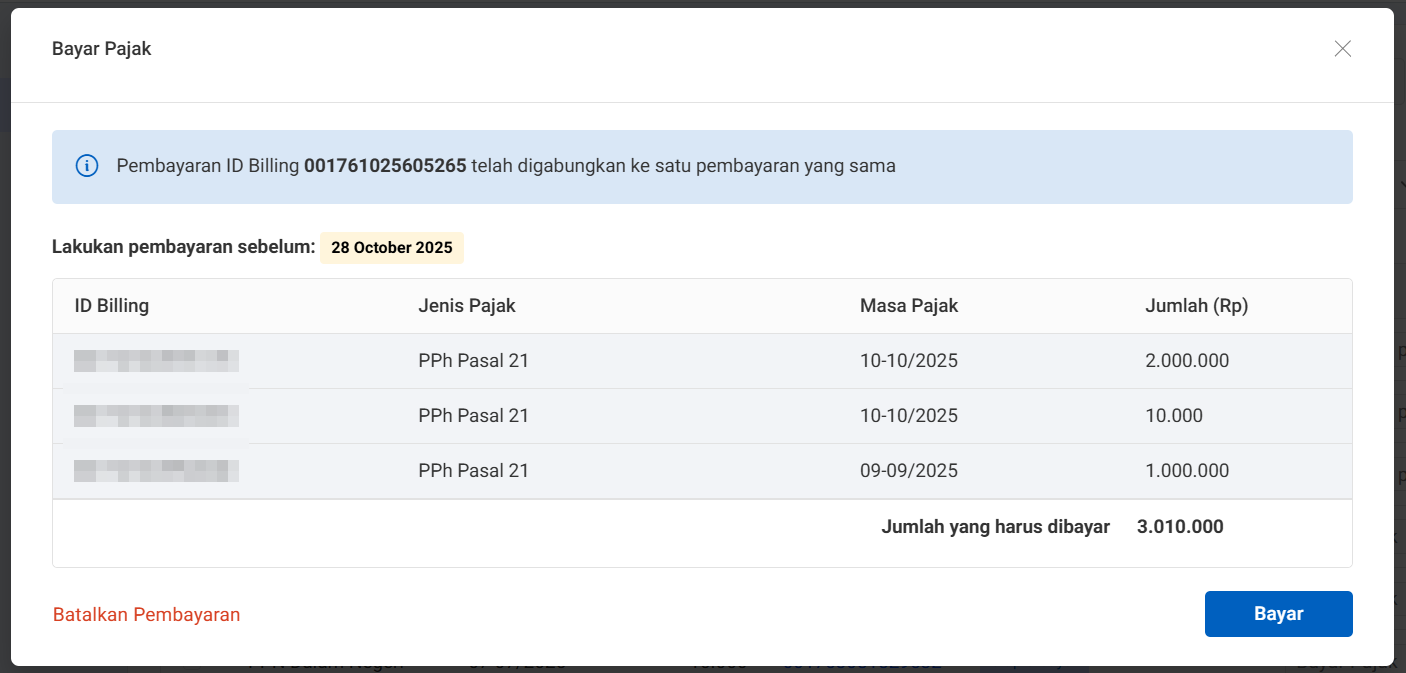Select the 1.000.000 amount cell
1406x673 pixels.
pos(1187,471)
